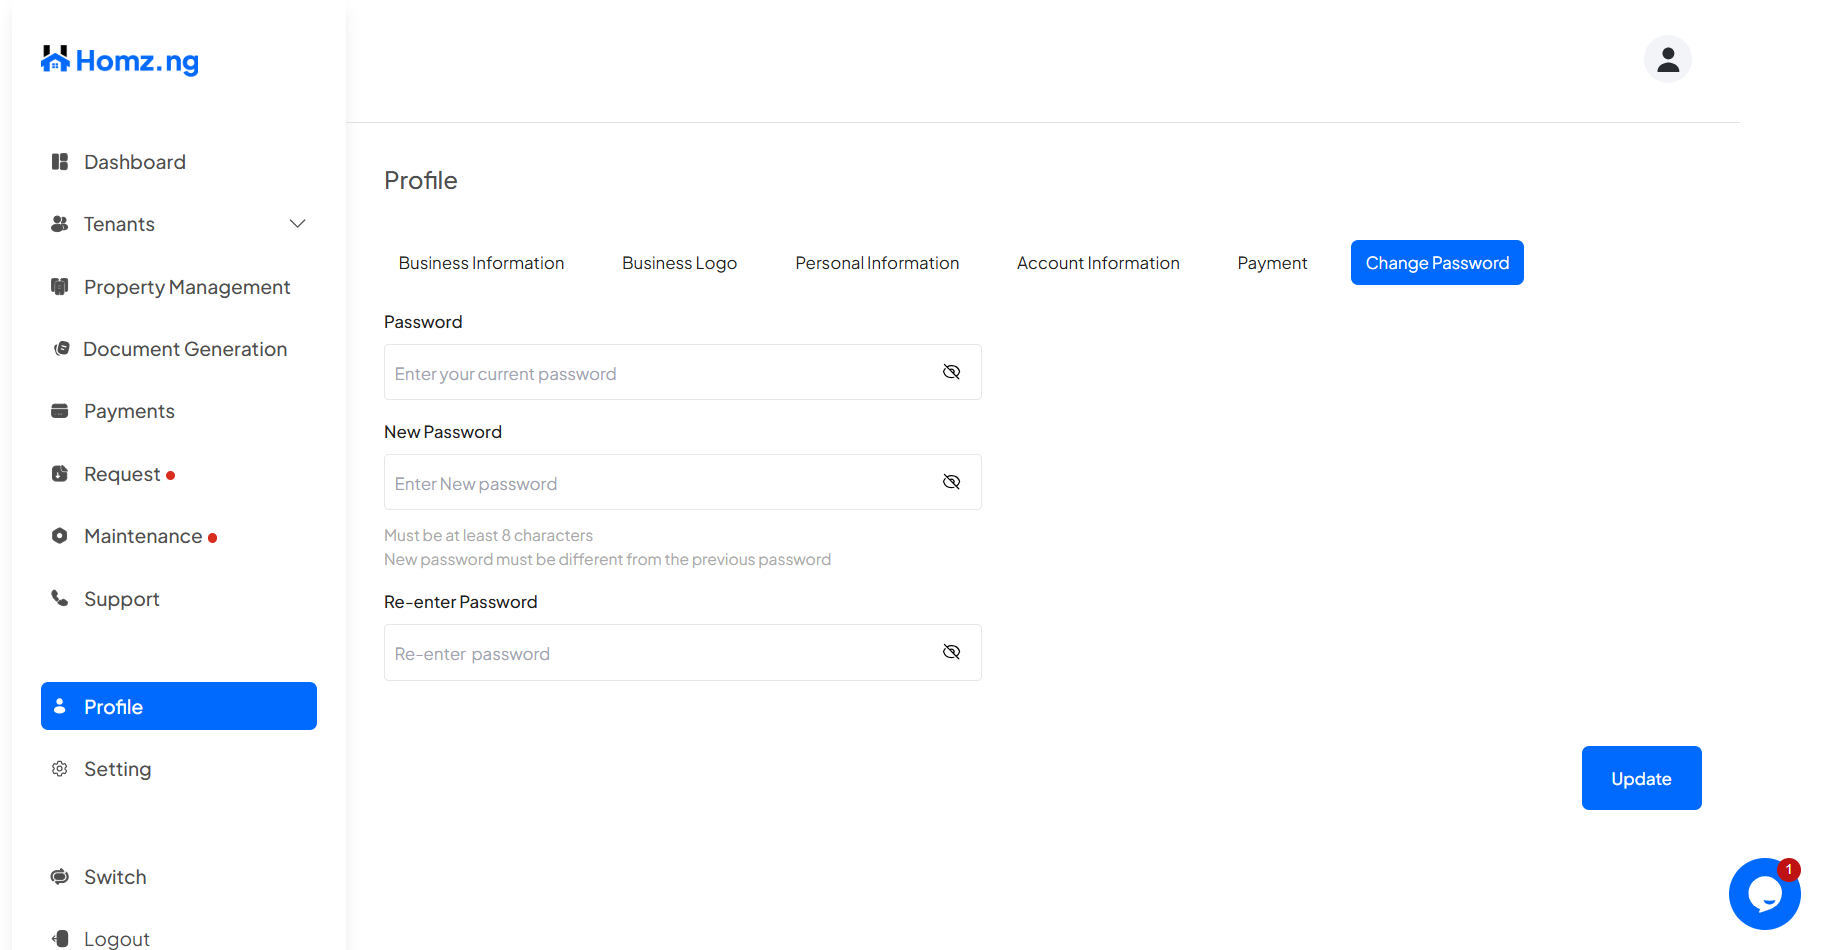Expand the Tenants submenu chevron
1826x950 pixels.
pos(297,224)
